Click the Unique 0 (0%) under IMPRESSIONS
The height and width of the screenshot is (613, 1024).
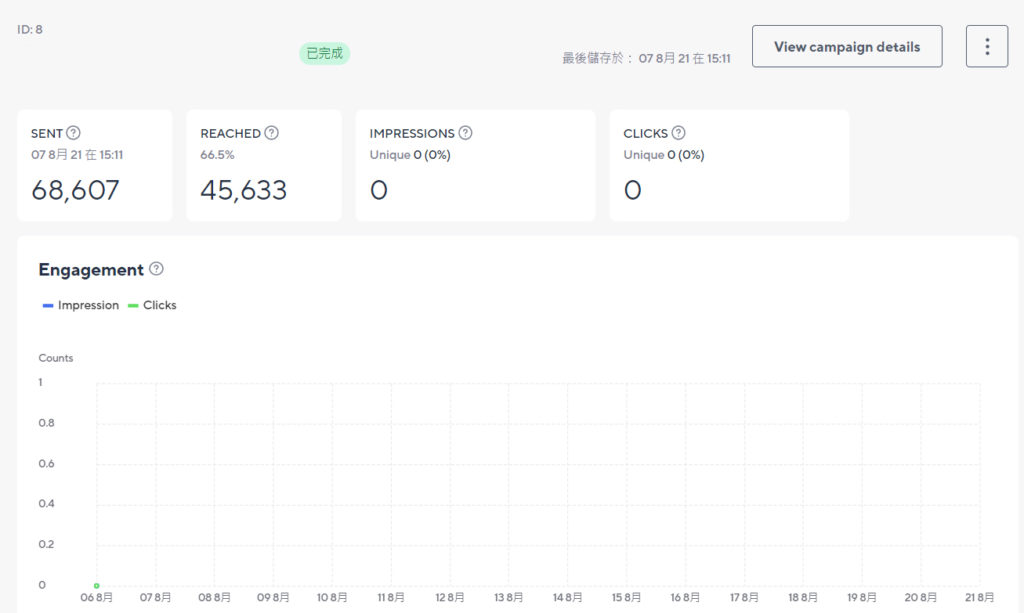(x=410, y=155)
